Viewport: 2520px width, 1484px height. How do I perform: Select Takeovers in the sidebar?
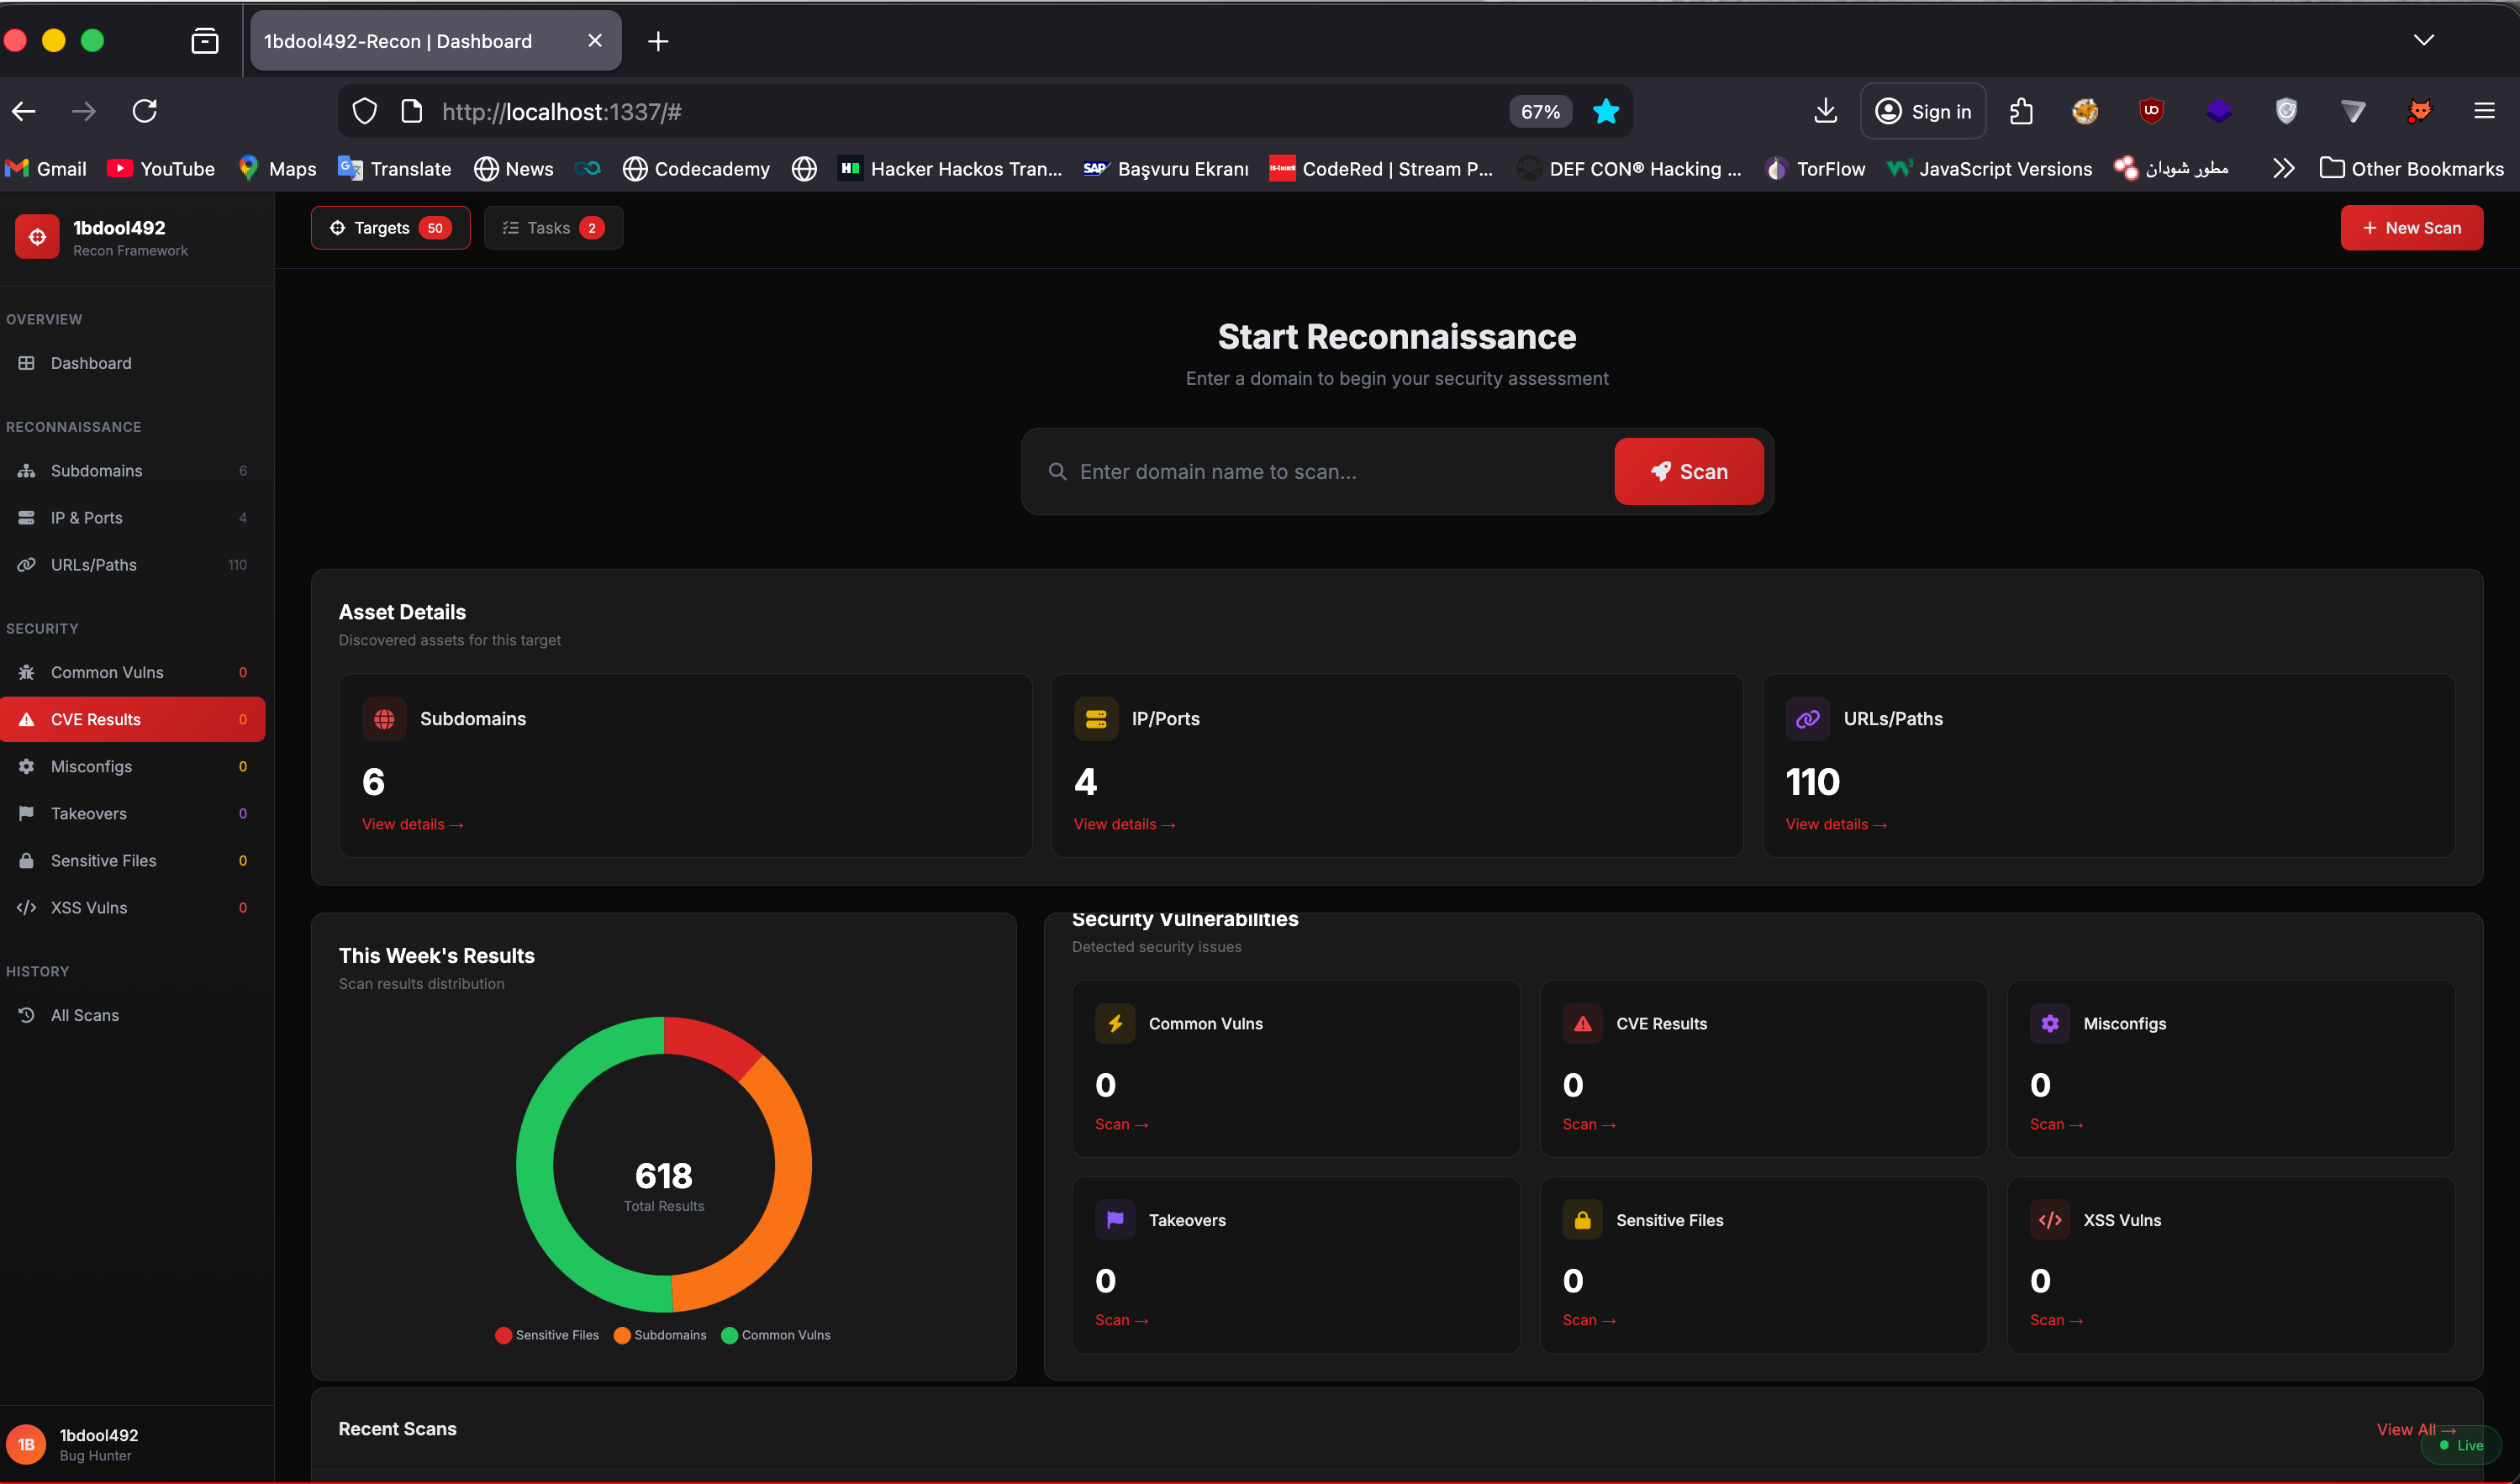(x=85, y=813)
